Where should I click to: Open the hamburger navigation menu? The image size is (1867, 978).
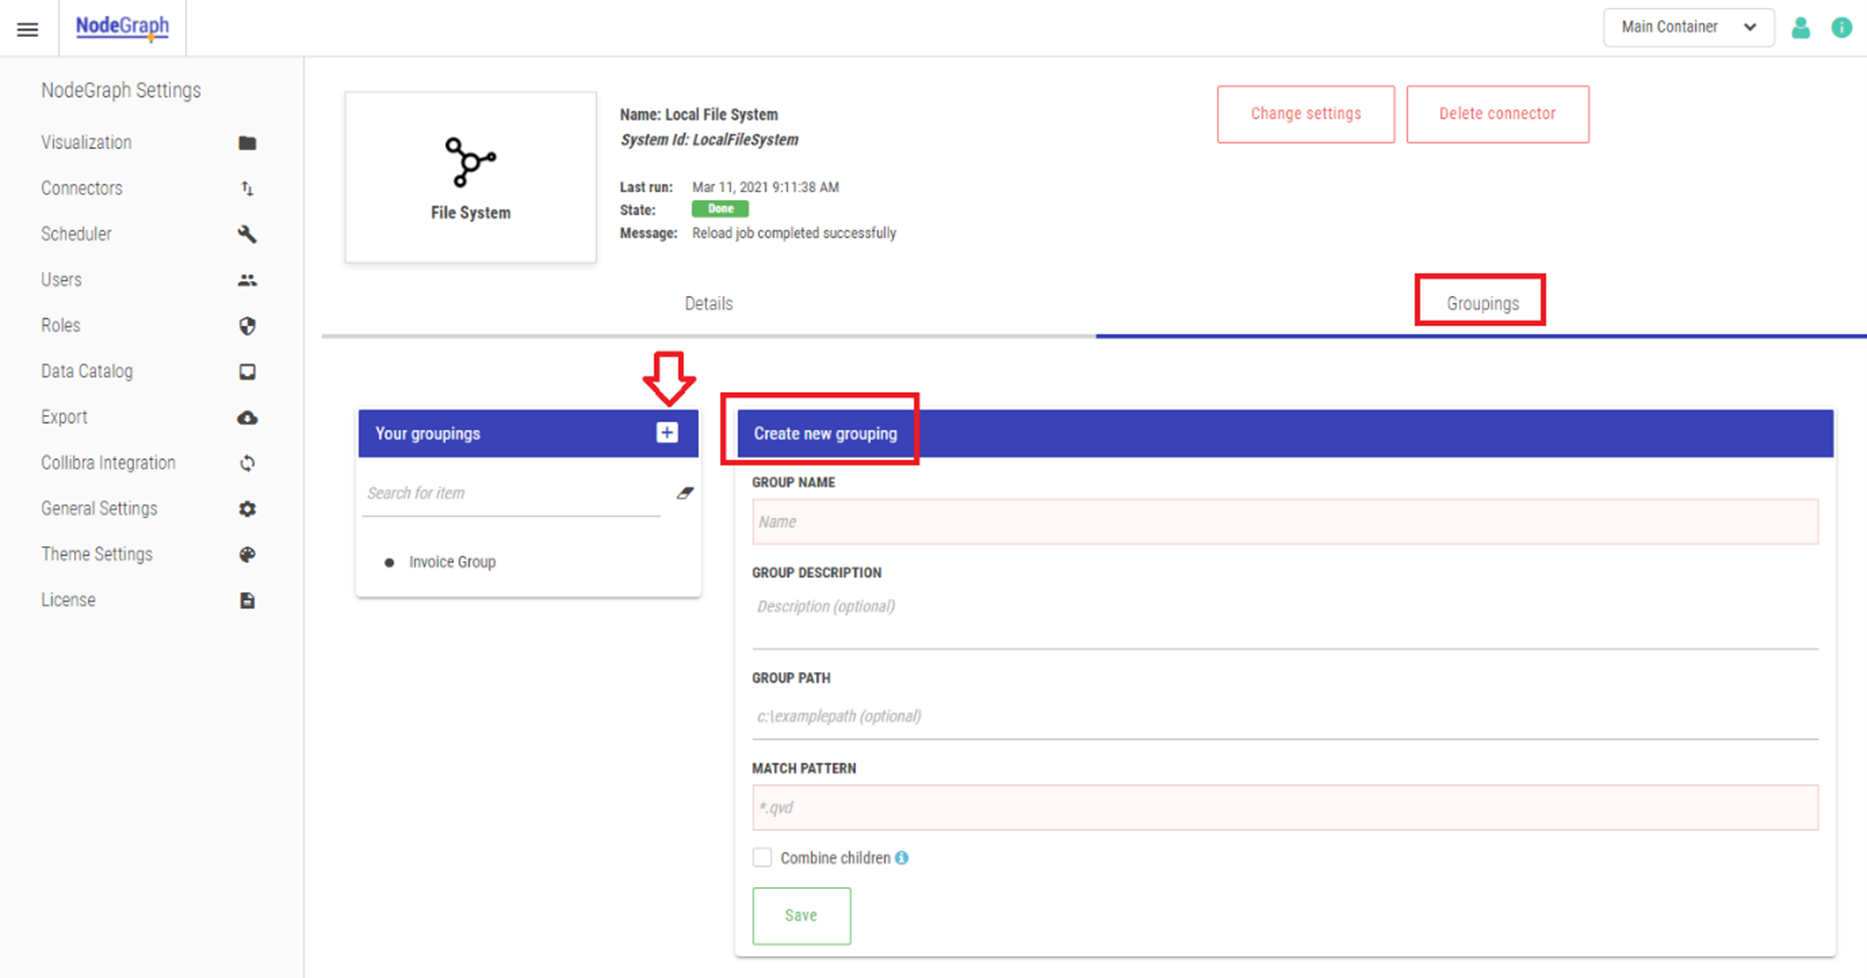(x=28, y=29)
